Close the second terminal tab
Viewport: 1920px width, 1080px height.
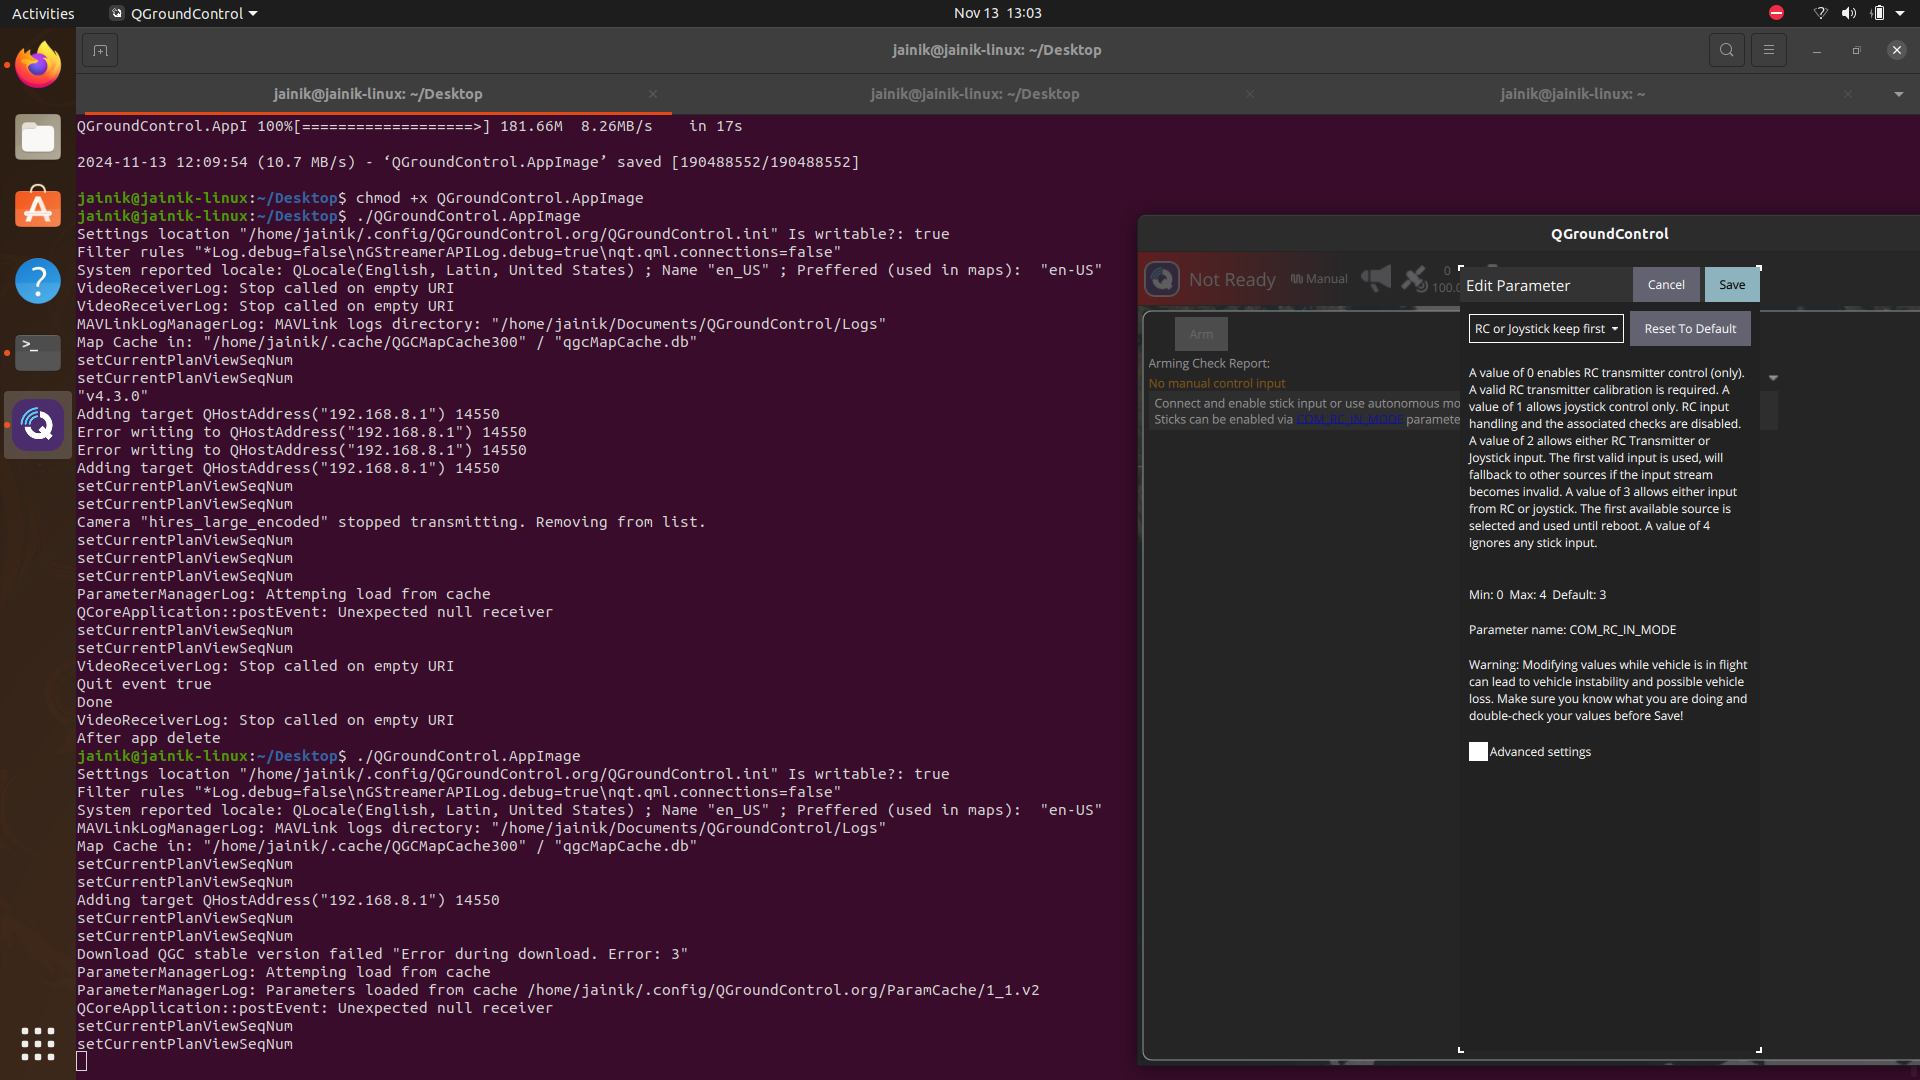pos(1250,94)
